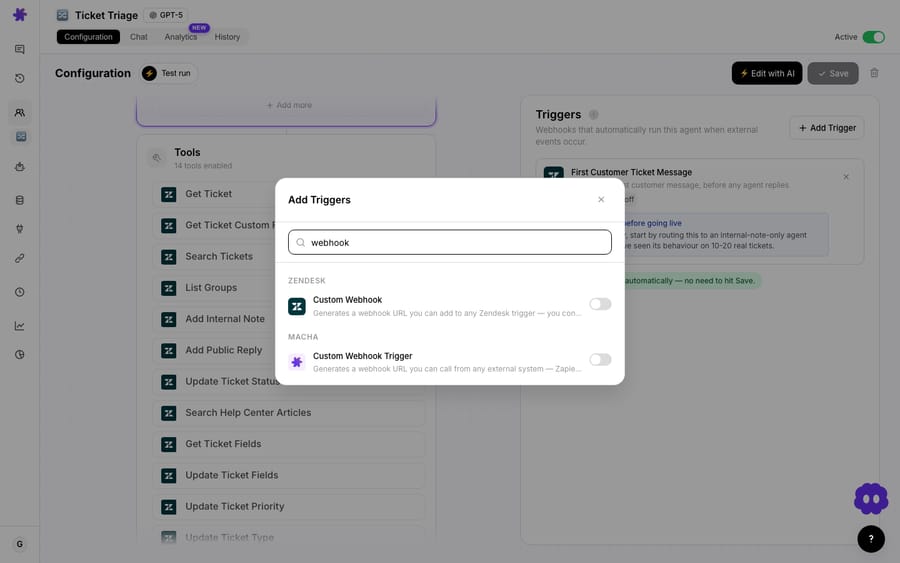
Task: Open the clock schedule sidebar icon
Action: point(20,292)
